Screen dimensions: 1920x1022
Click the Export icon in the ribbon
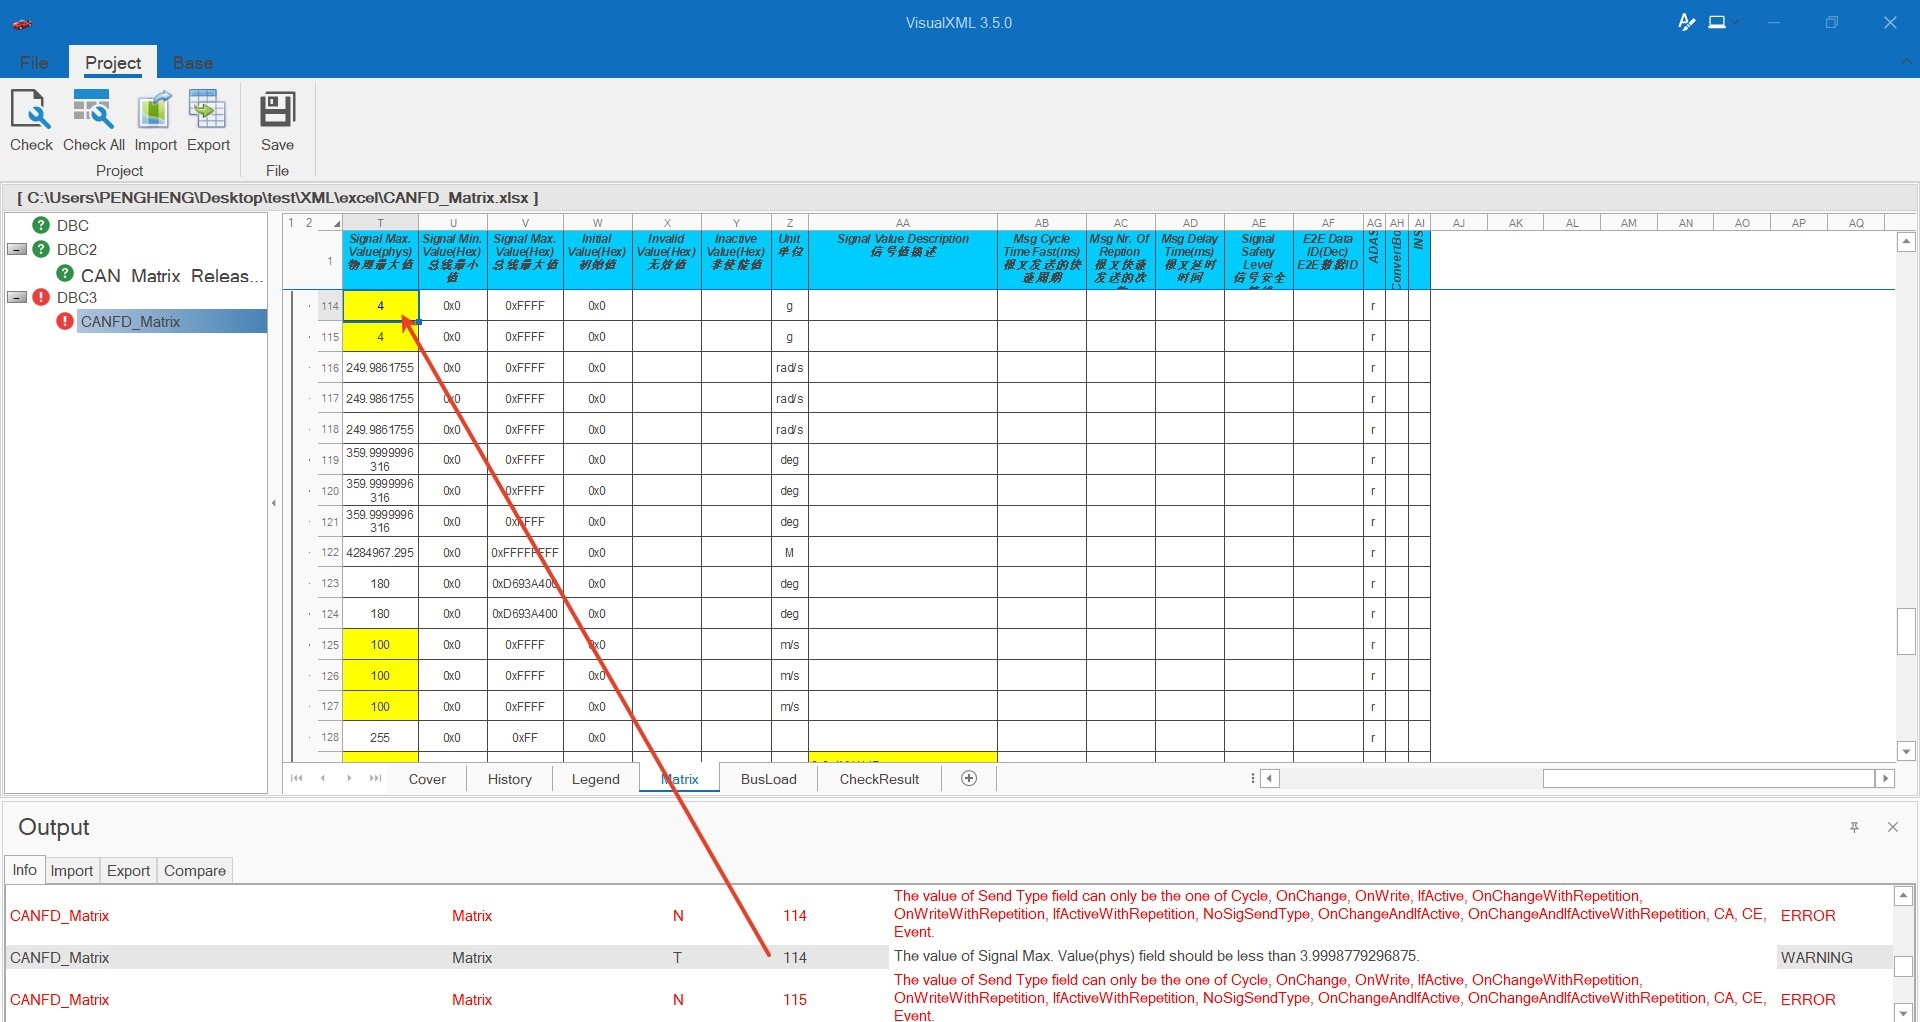(208, 120)
